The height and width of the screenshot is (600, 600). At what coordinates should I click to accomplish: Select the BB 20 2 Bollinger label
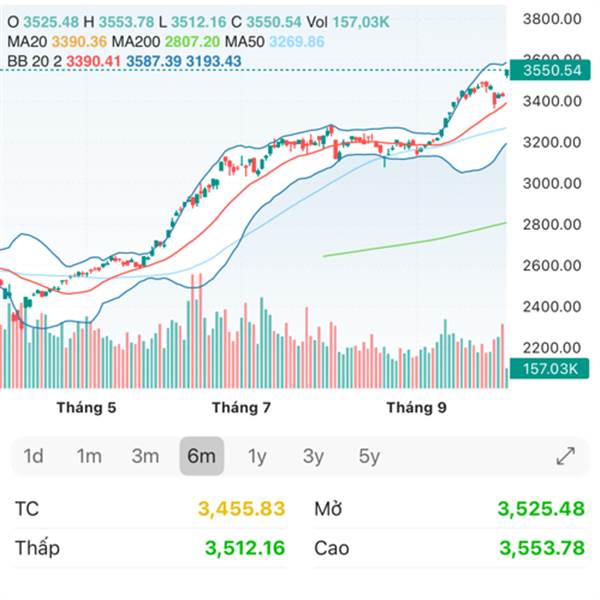(32, 61)
